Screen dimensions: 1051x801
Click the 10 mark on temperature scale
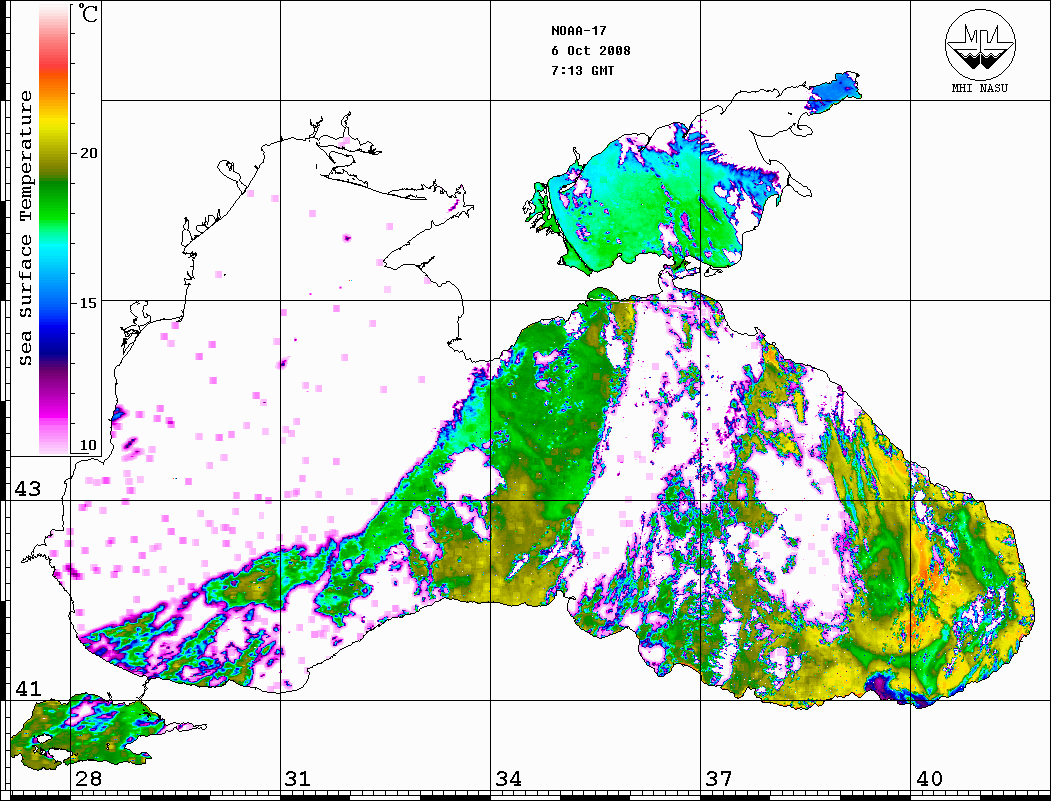tap(88, 445)
